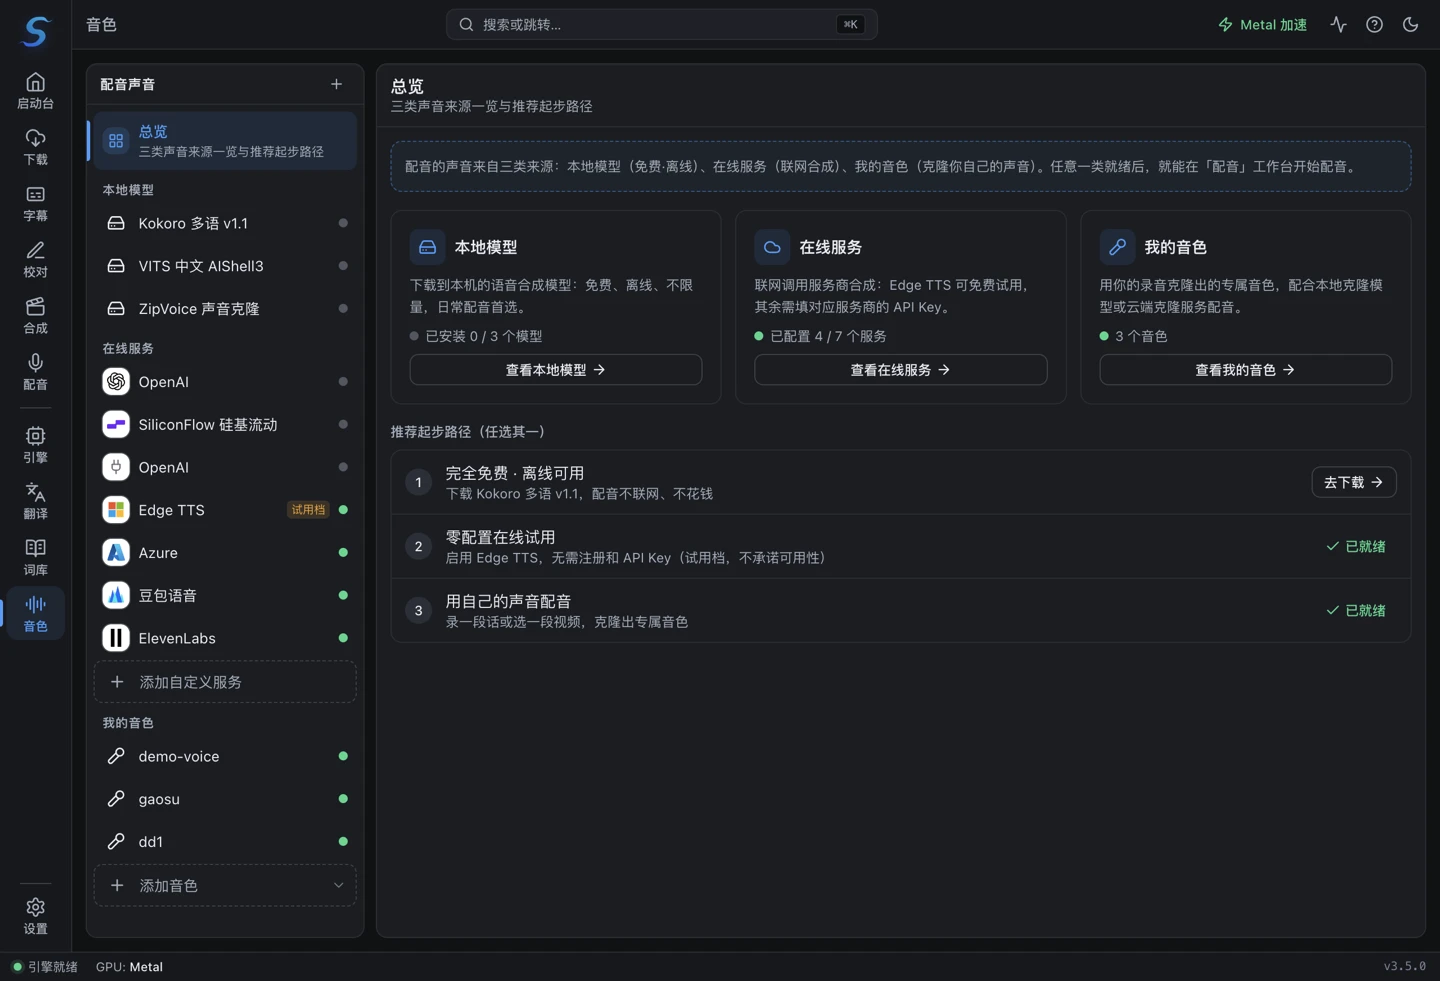Select the 音色 voices sidebar item
The height and width of the screenshot is (981, 1440).
click(x=35, y=613)
